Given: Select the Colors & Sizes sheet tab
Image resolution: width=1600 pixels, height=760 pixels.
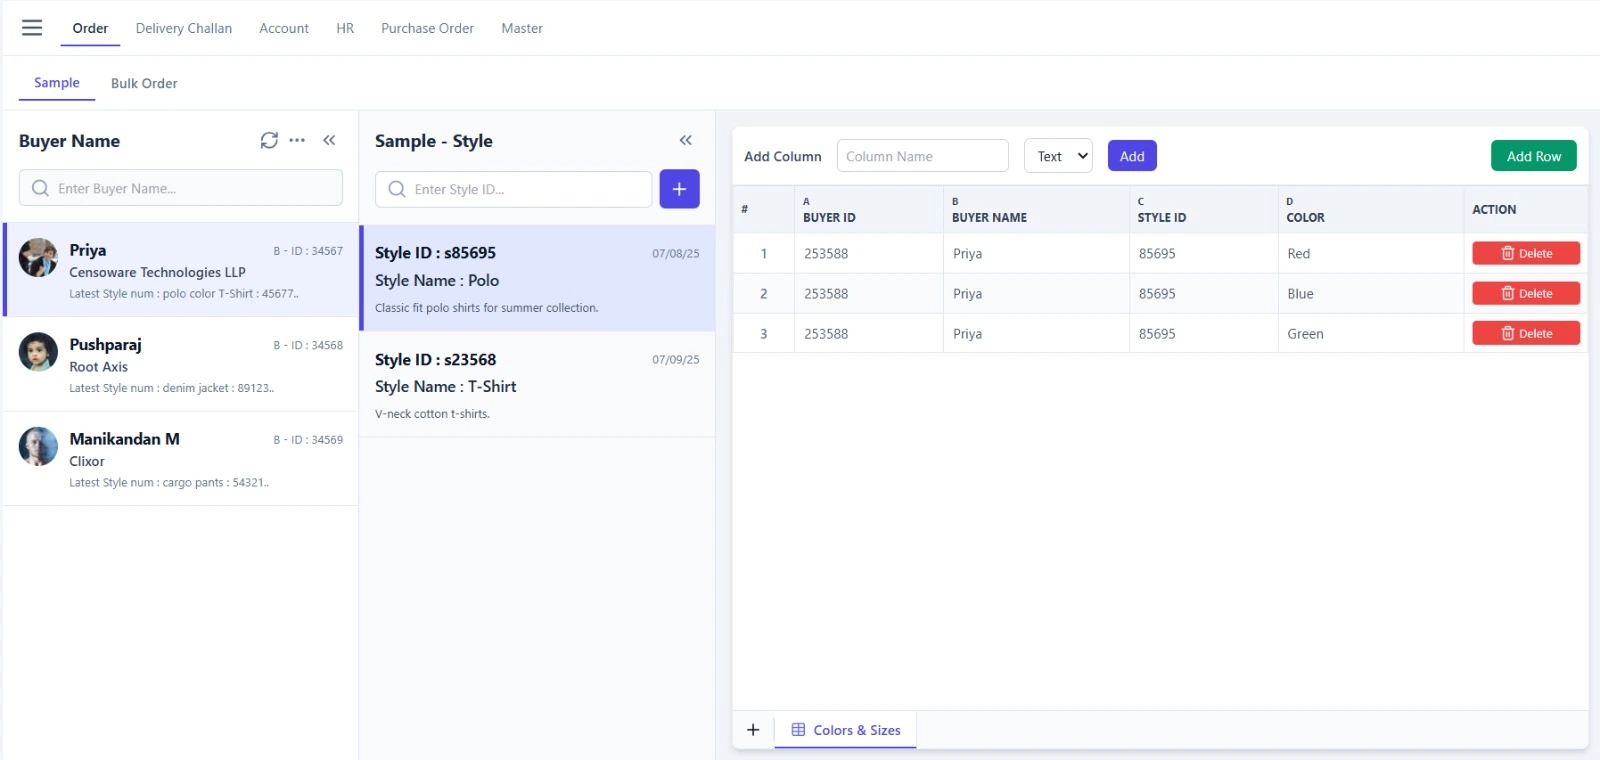Looking at the screenshot, I should (x=846, y=730).
